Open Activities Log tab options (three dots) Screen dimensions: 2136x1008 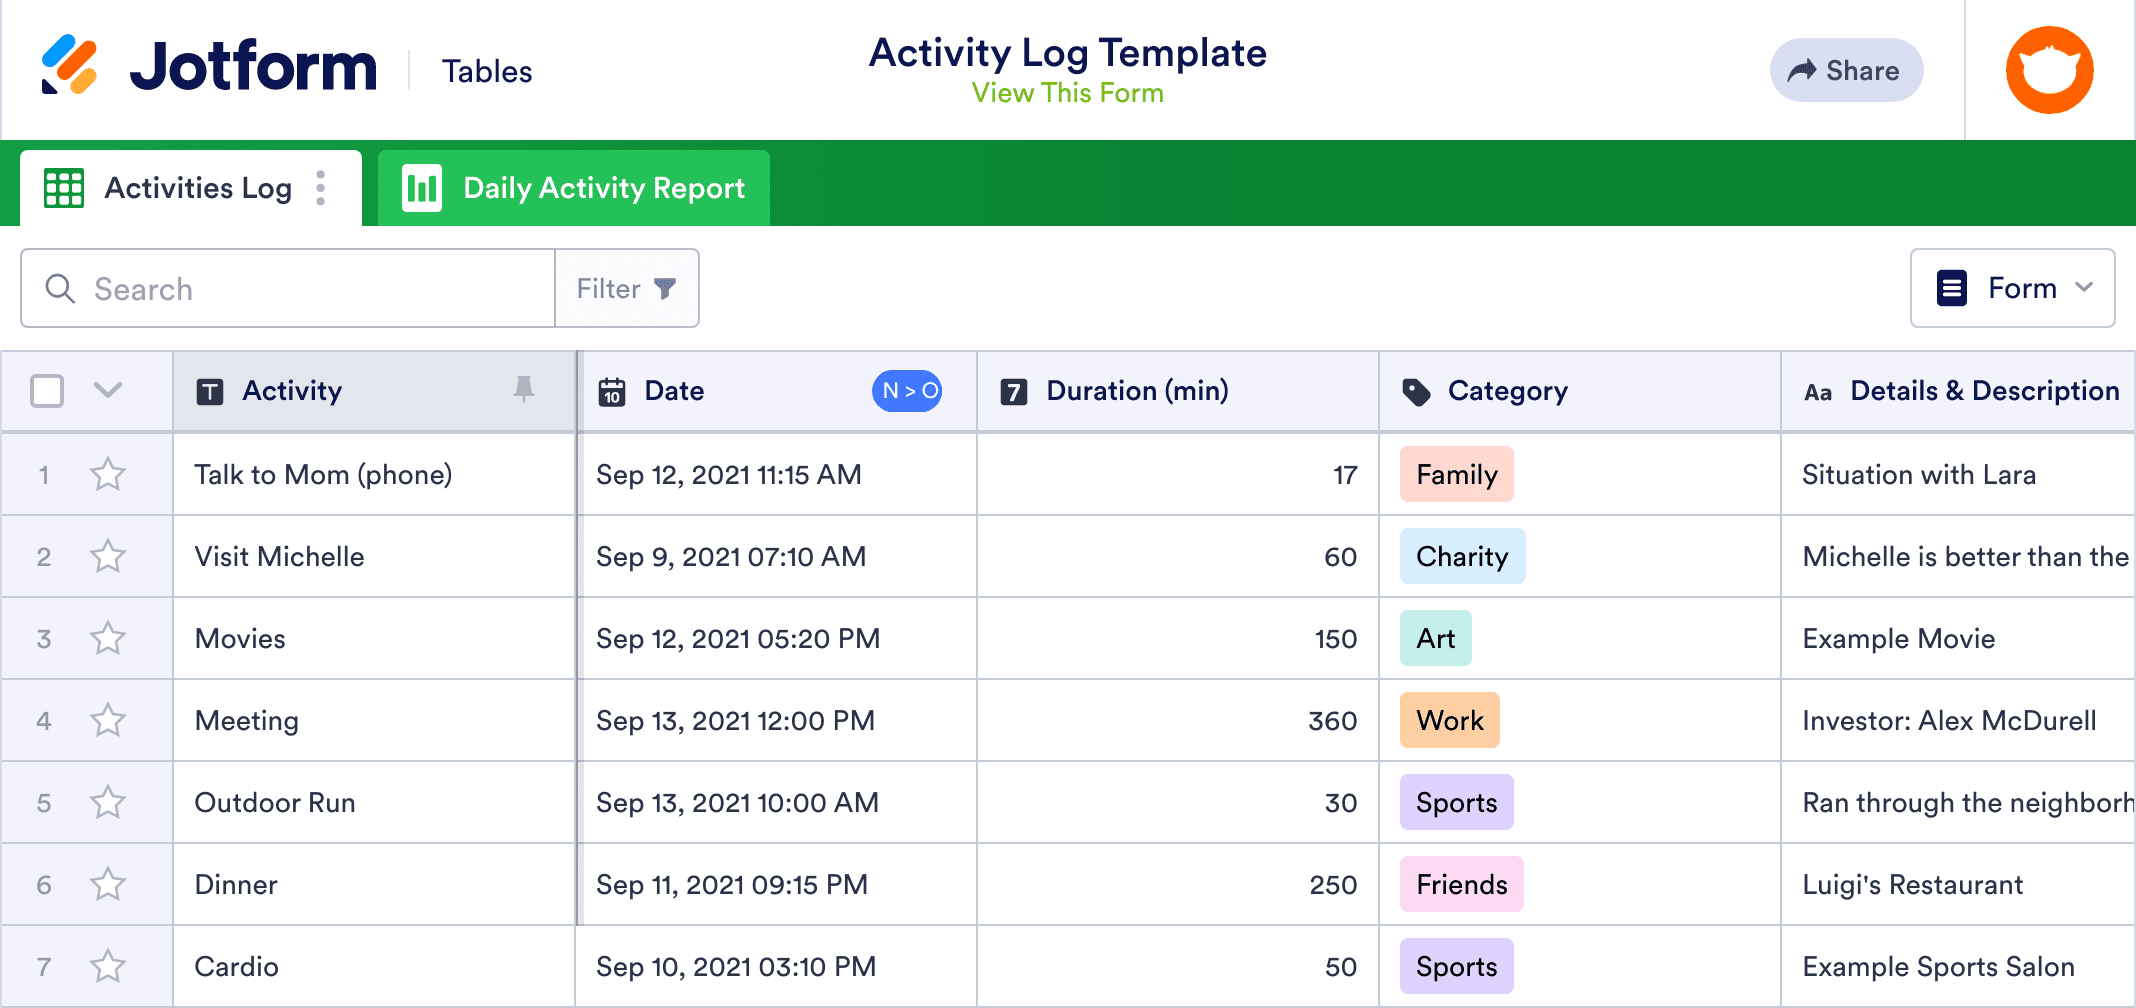321,188
